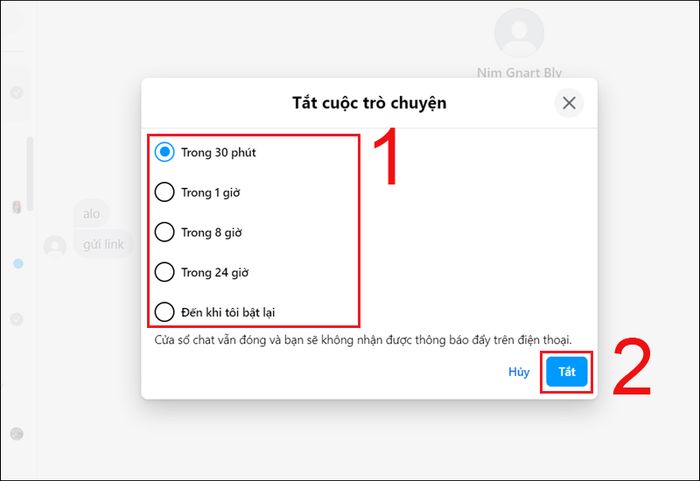Cancel with the Hủy link

pyautogui.click(x=519, y=372)
